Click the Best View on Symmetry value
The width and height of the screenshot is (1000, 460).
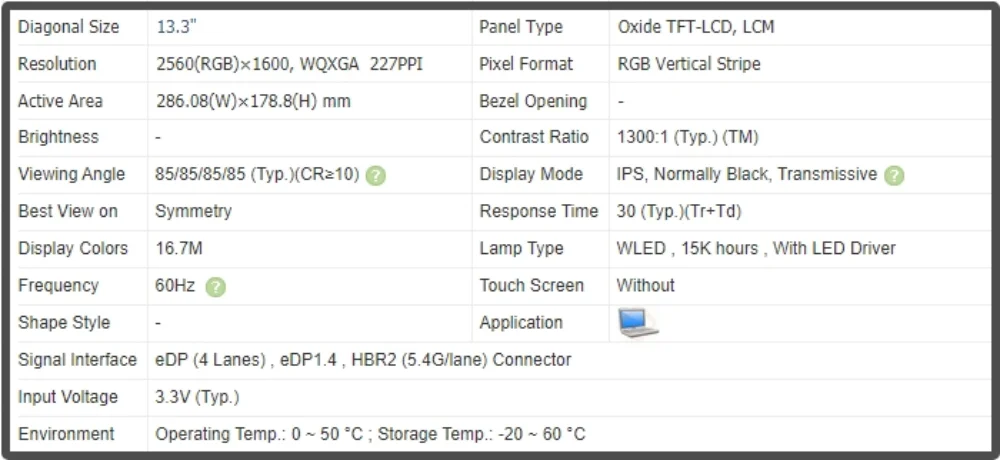click(193, 211)
